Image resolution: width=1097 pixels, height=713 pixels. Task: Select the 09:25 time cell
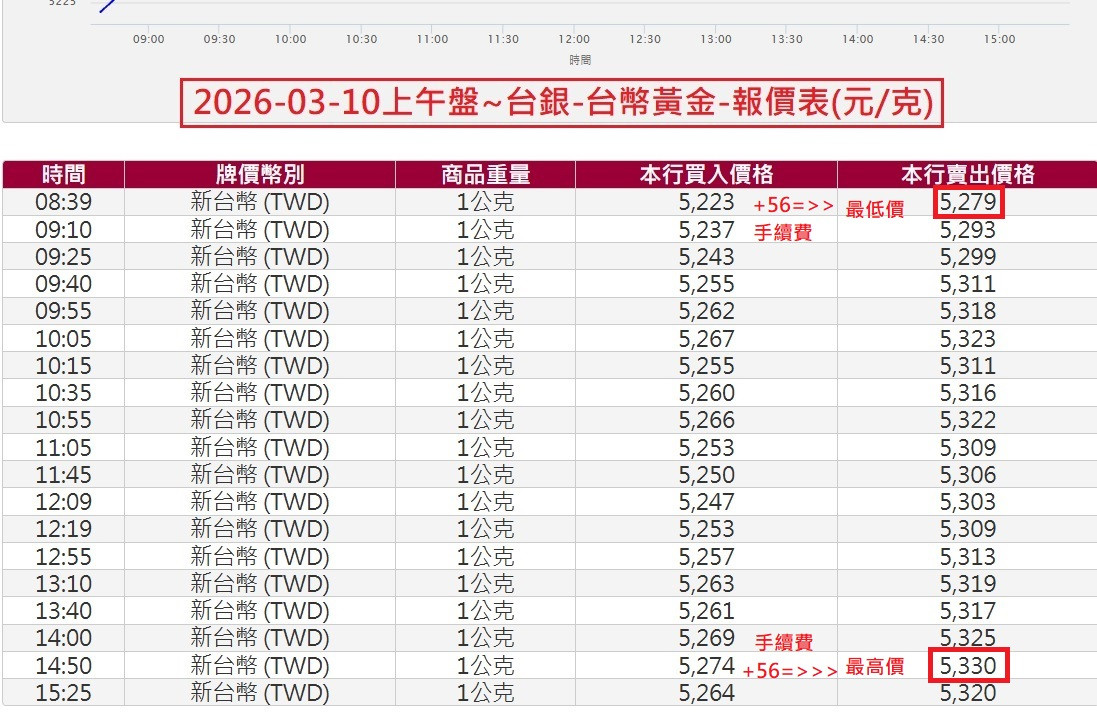pos(64,257)
